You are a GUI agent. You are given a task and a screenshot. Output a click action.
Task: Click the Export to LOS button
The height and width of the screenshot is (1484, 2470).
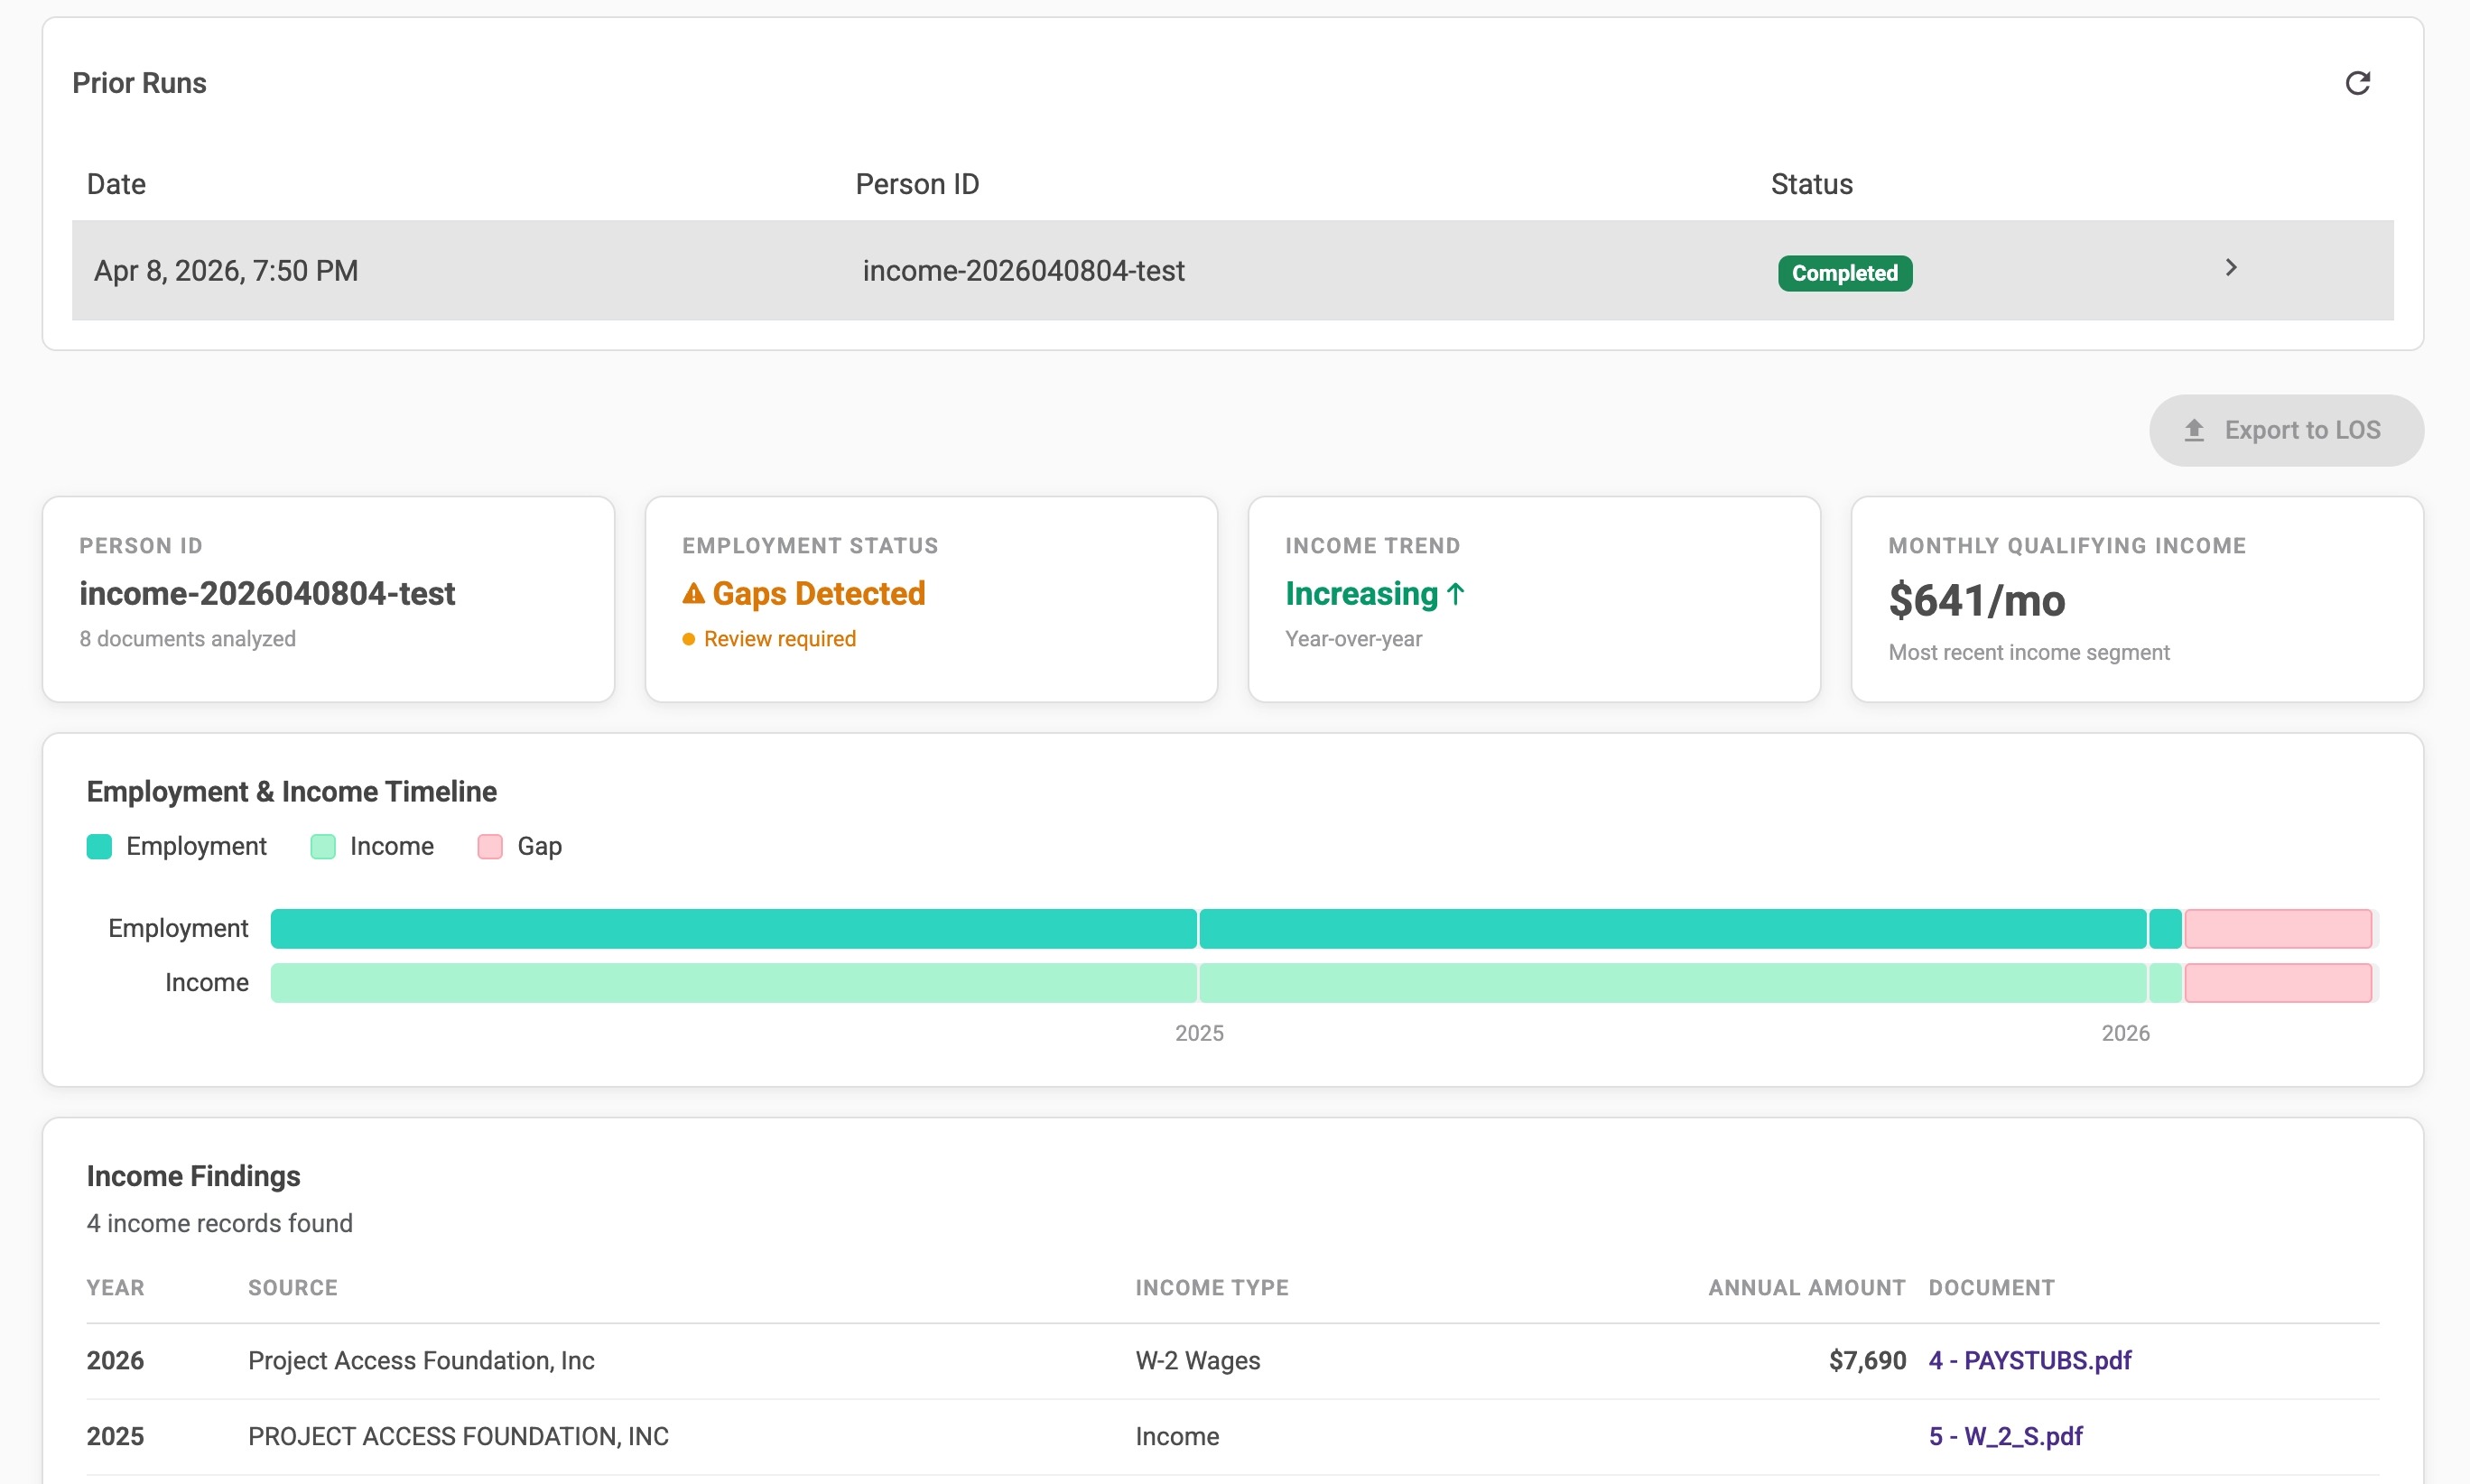[2285, 430]
